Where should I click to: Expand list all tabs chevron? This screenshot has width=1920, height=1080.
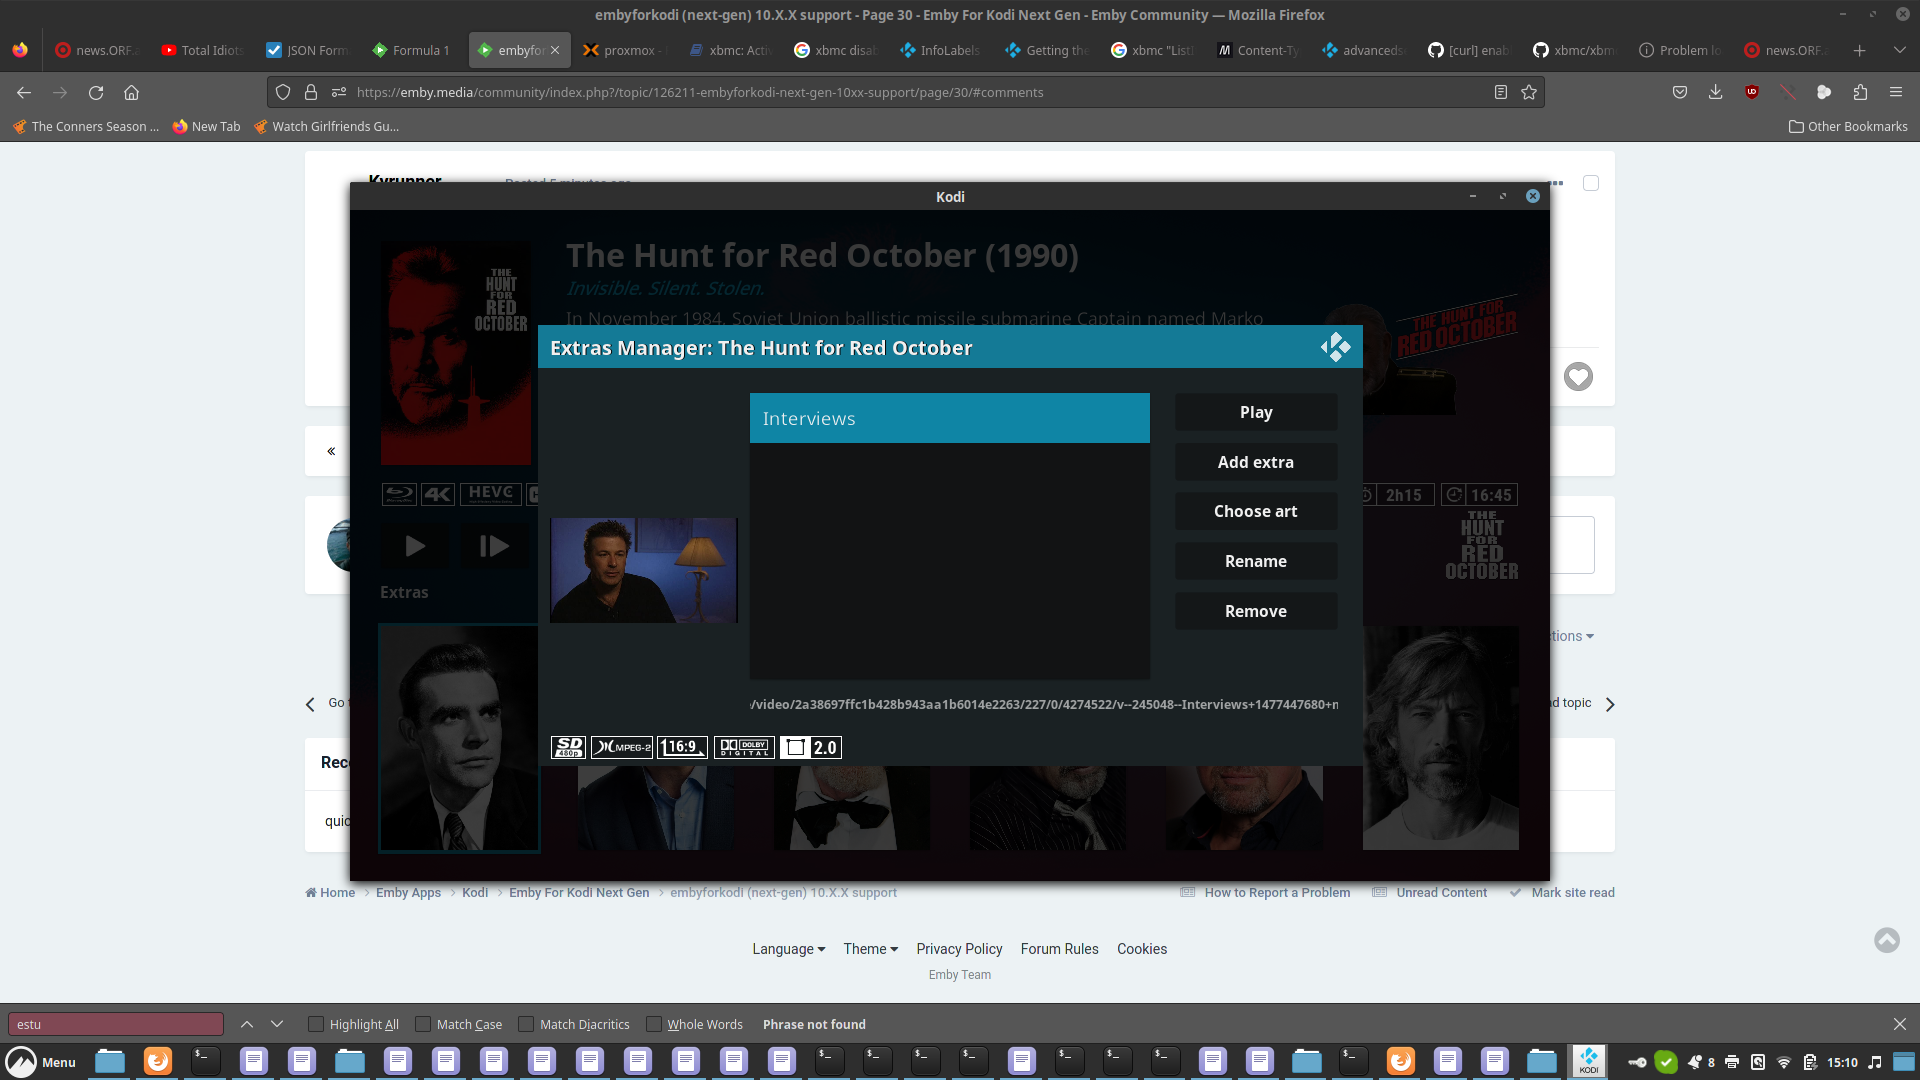tap(1899, 50)
